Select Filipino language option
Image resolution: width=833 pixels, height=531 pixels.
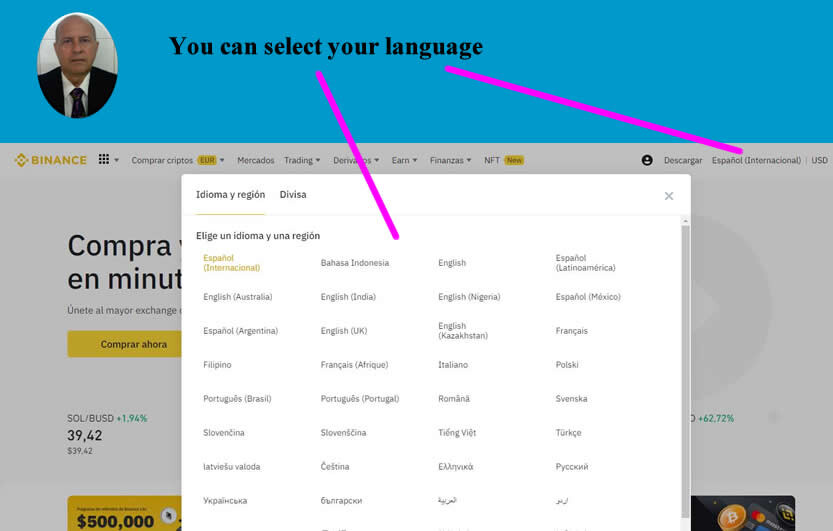click(217, 365)
